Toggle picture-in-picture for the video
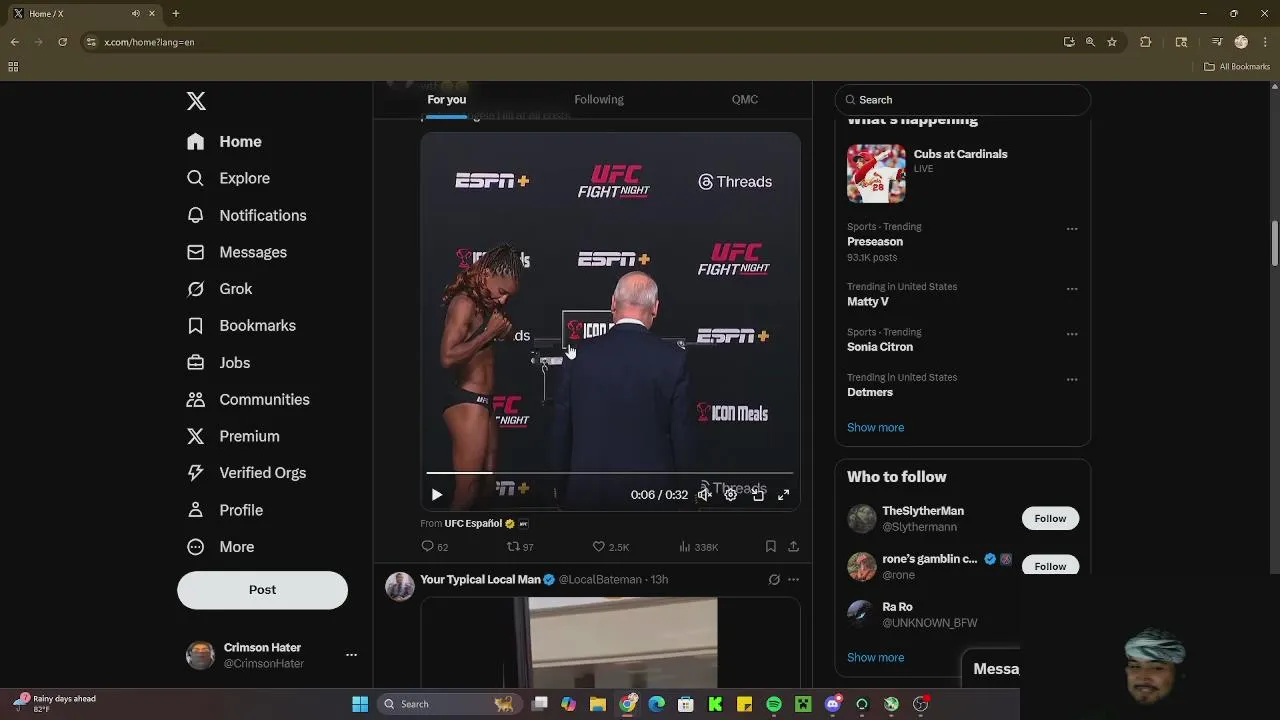1280x720 pixels. (758, 495)
